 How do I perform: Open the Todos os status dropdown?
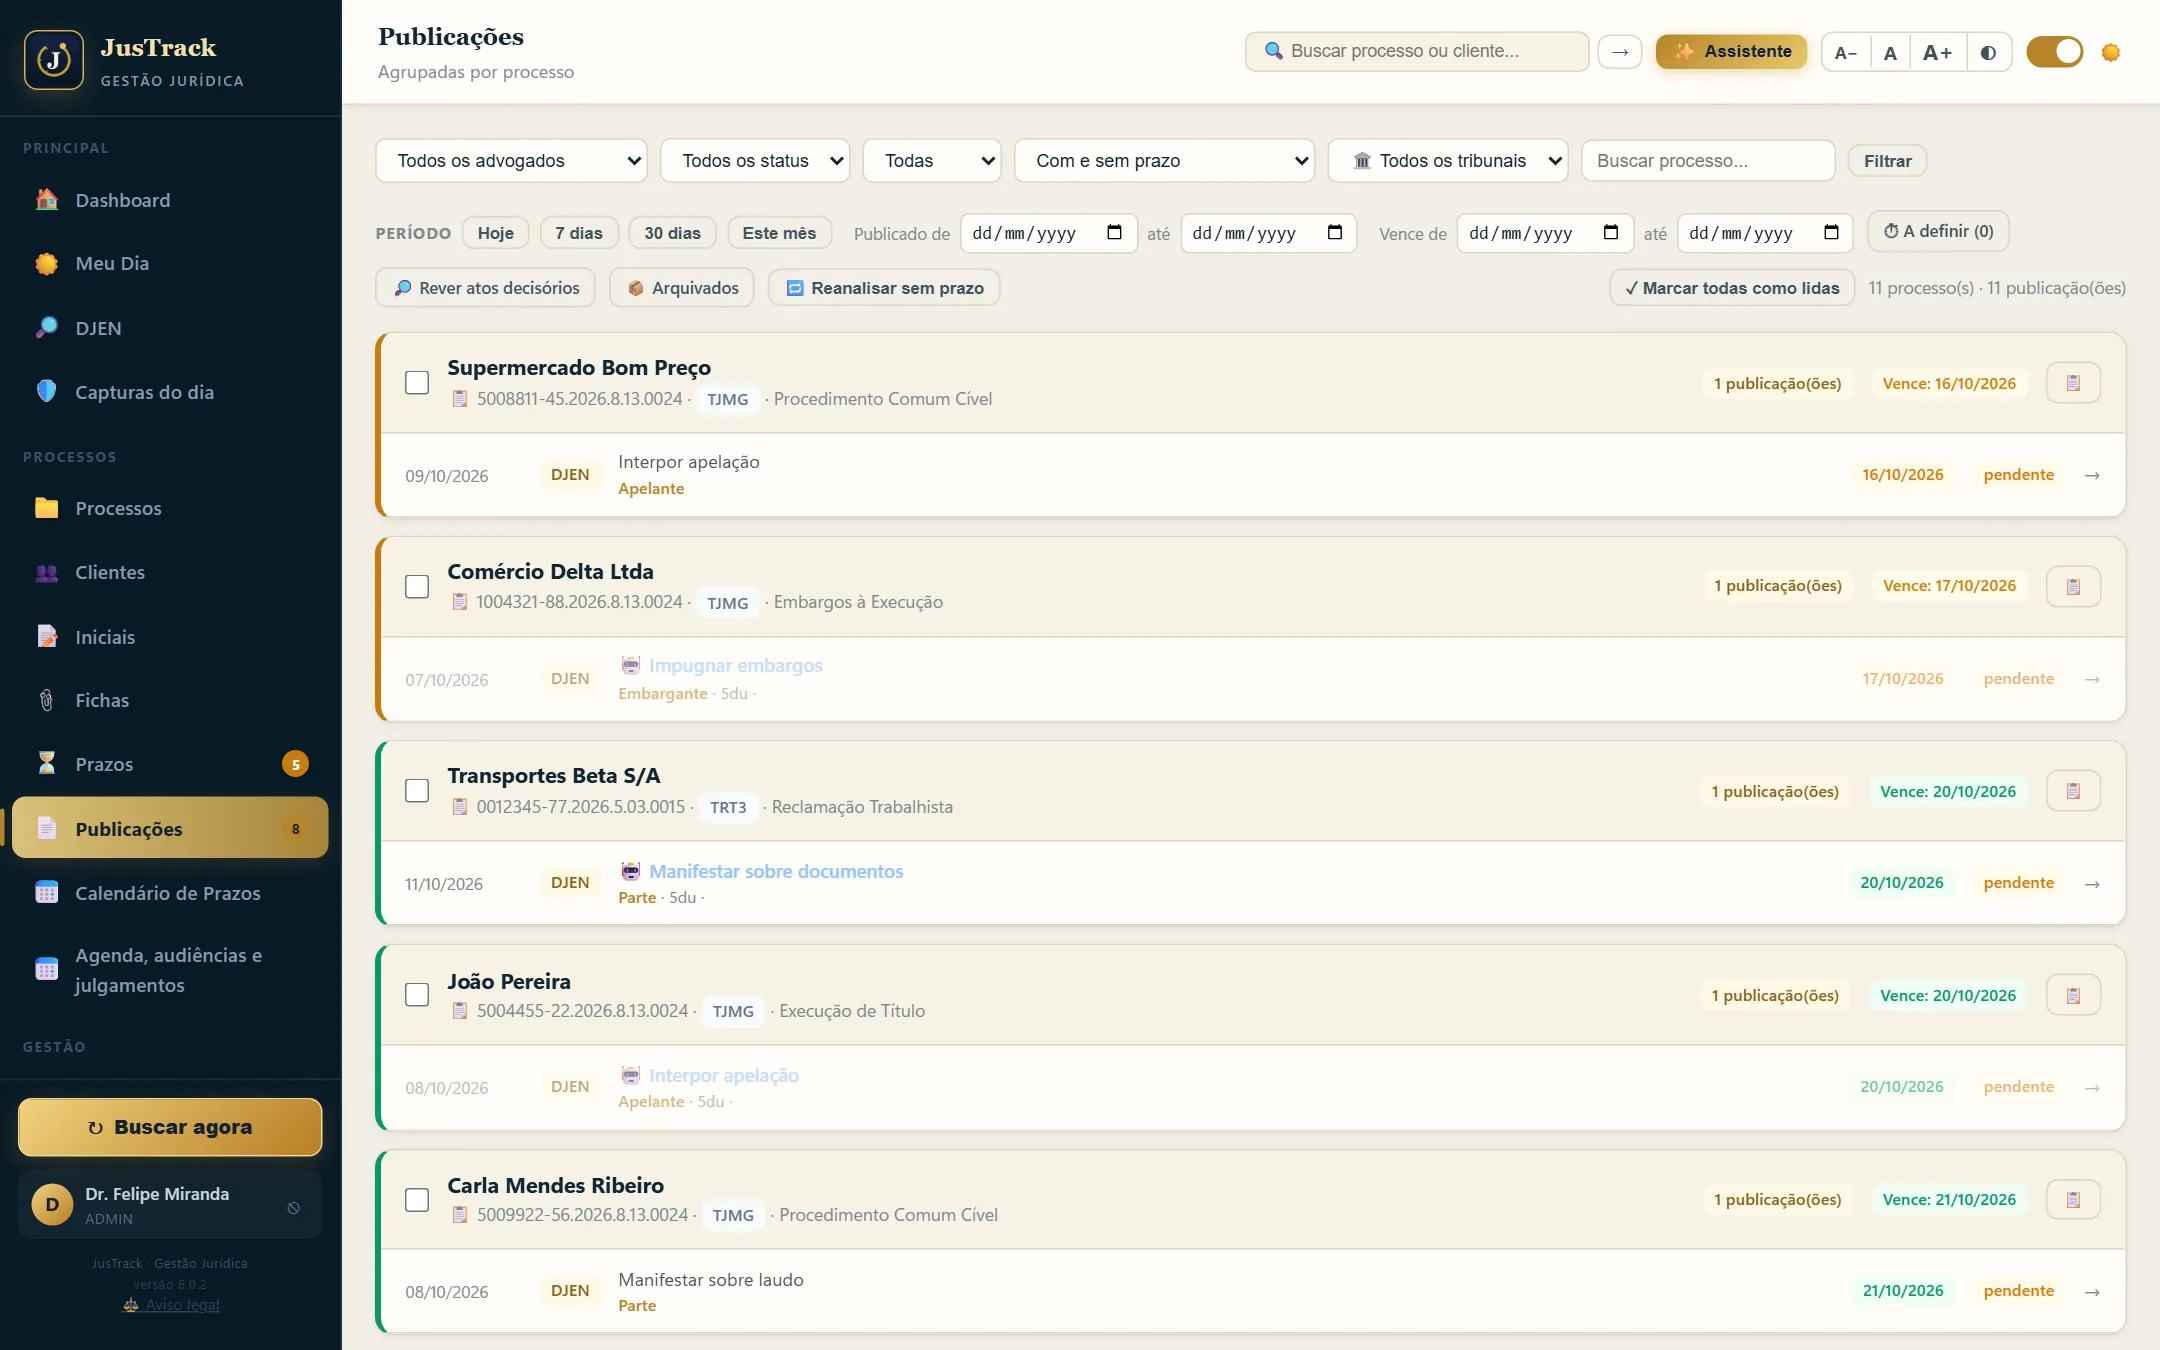[755, 161]
